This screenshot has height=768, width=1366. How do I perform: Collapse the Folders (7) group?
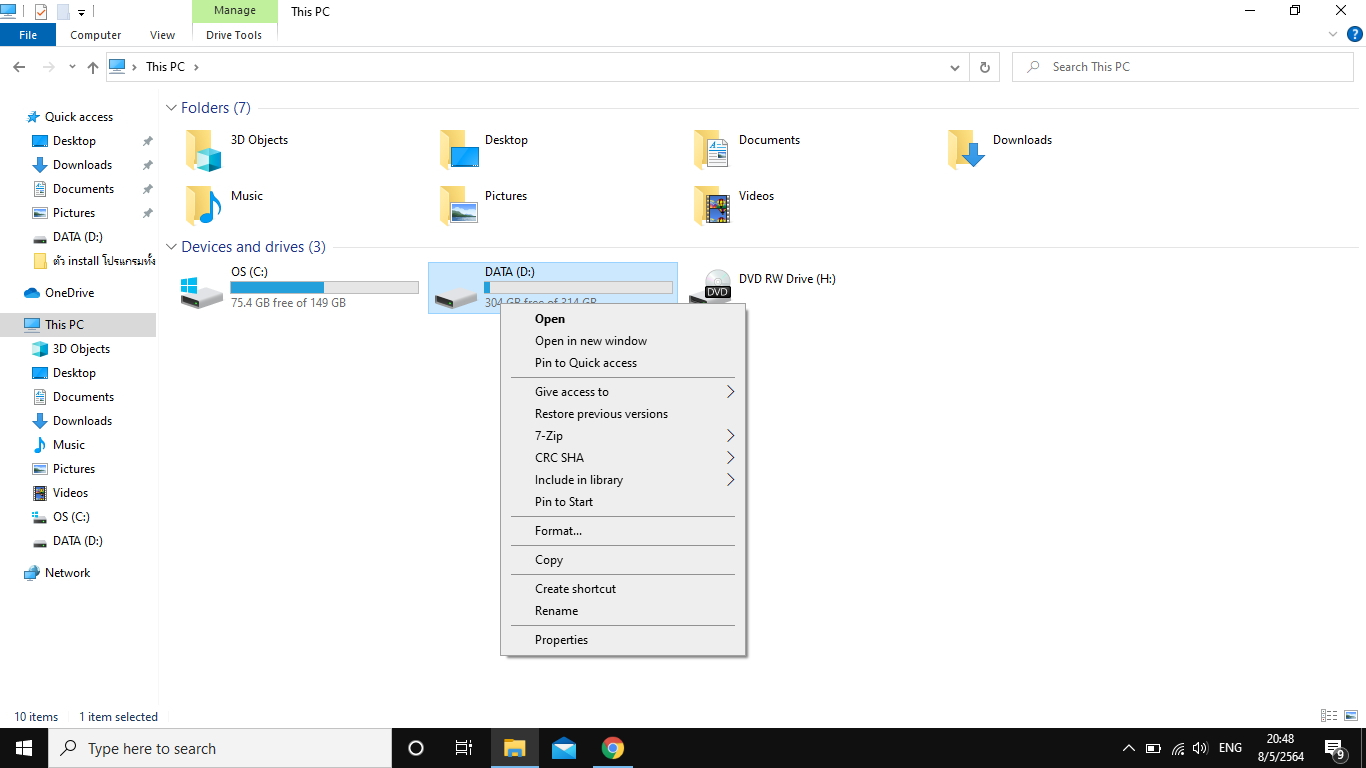[x=171, y=107]
